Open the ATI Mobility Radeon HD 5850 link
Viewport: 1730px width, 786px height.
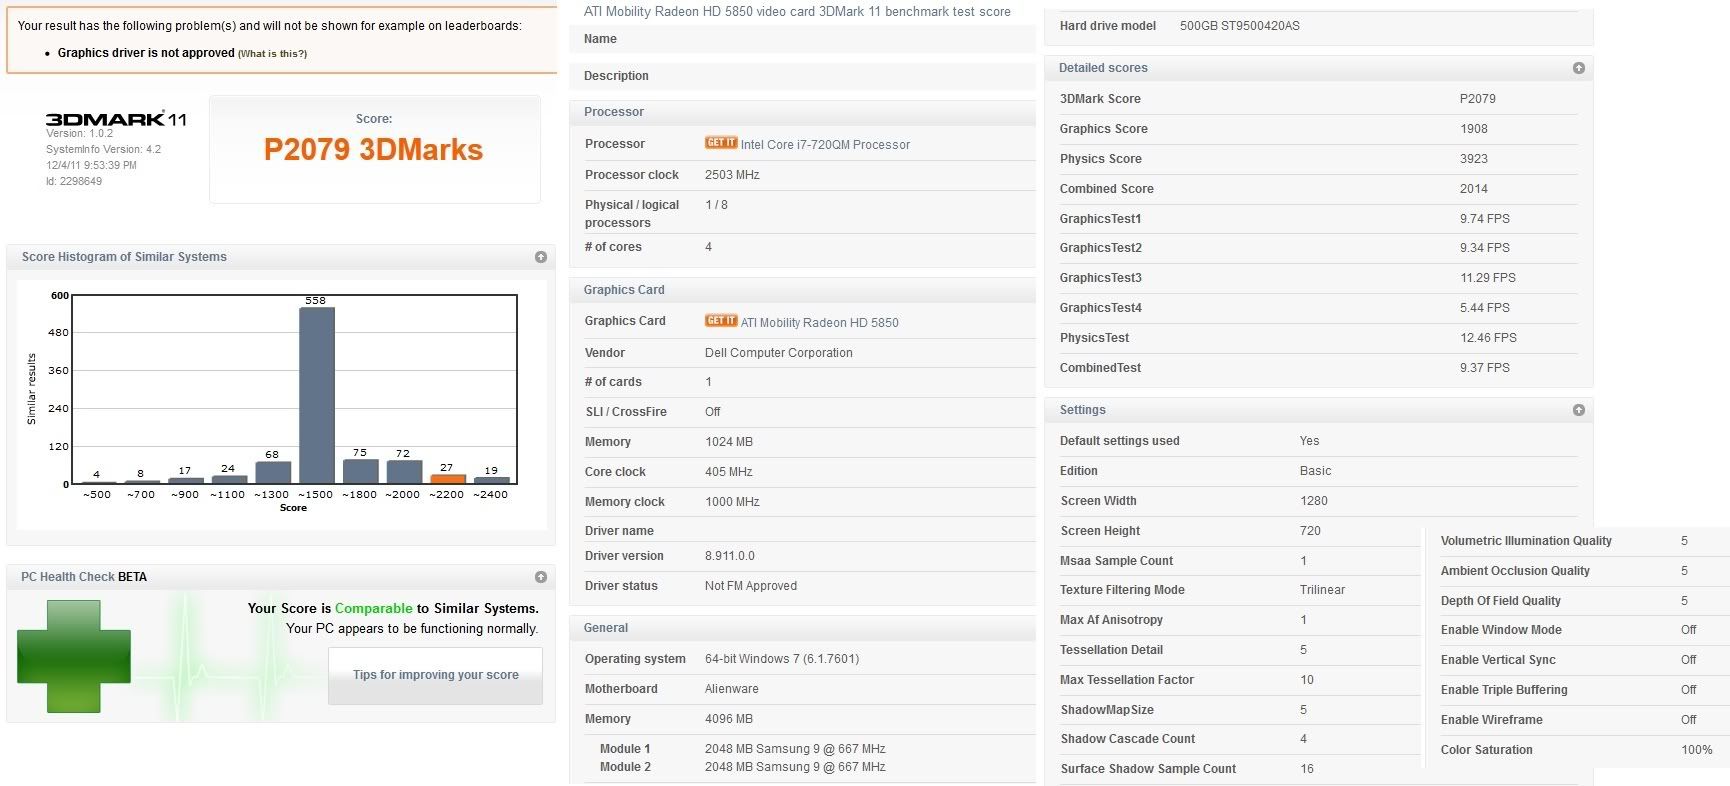click(820, 323)
